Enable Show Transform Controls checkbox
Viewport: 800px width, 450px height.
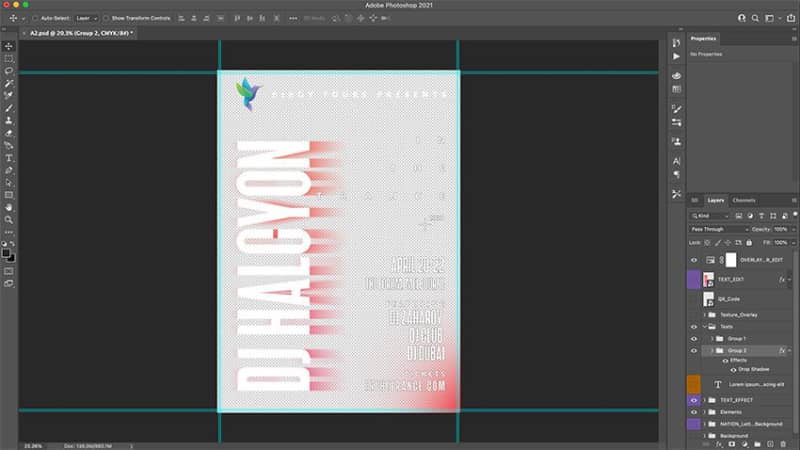pyautogui.click(x=106, y=18)
